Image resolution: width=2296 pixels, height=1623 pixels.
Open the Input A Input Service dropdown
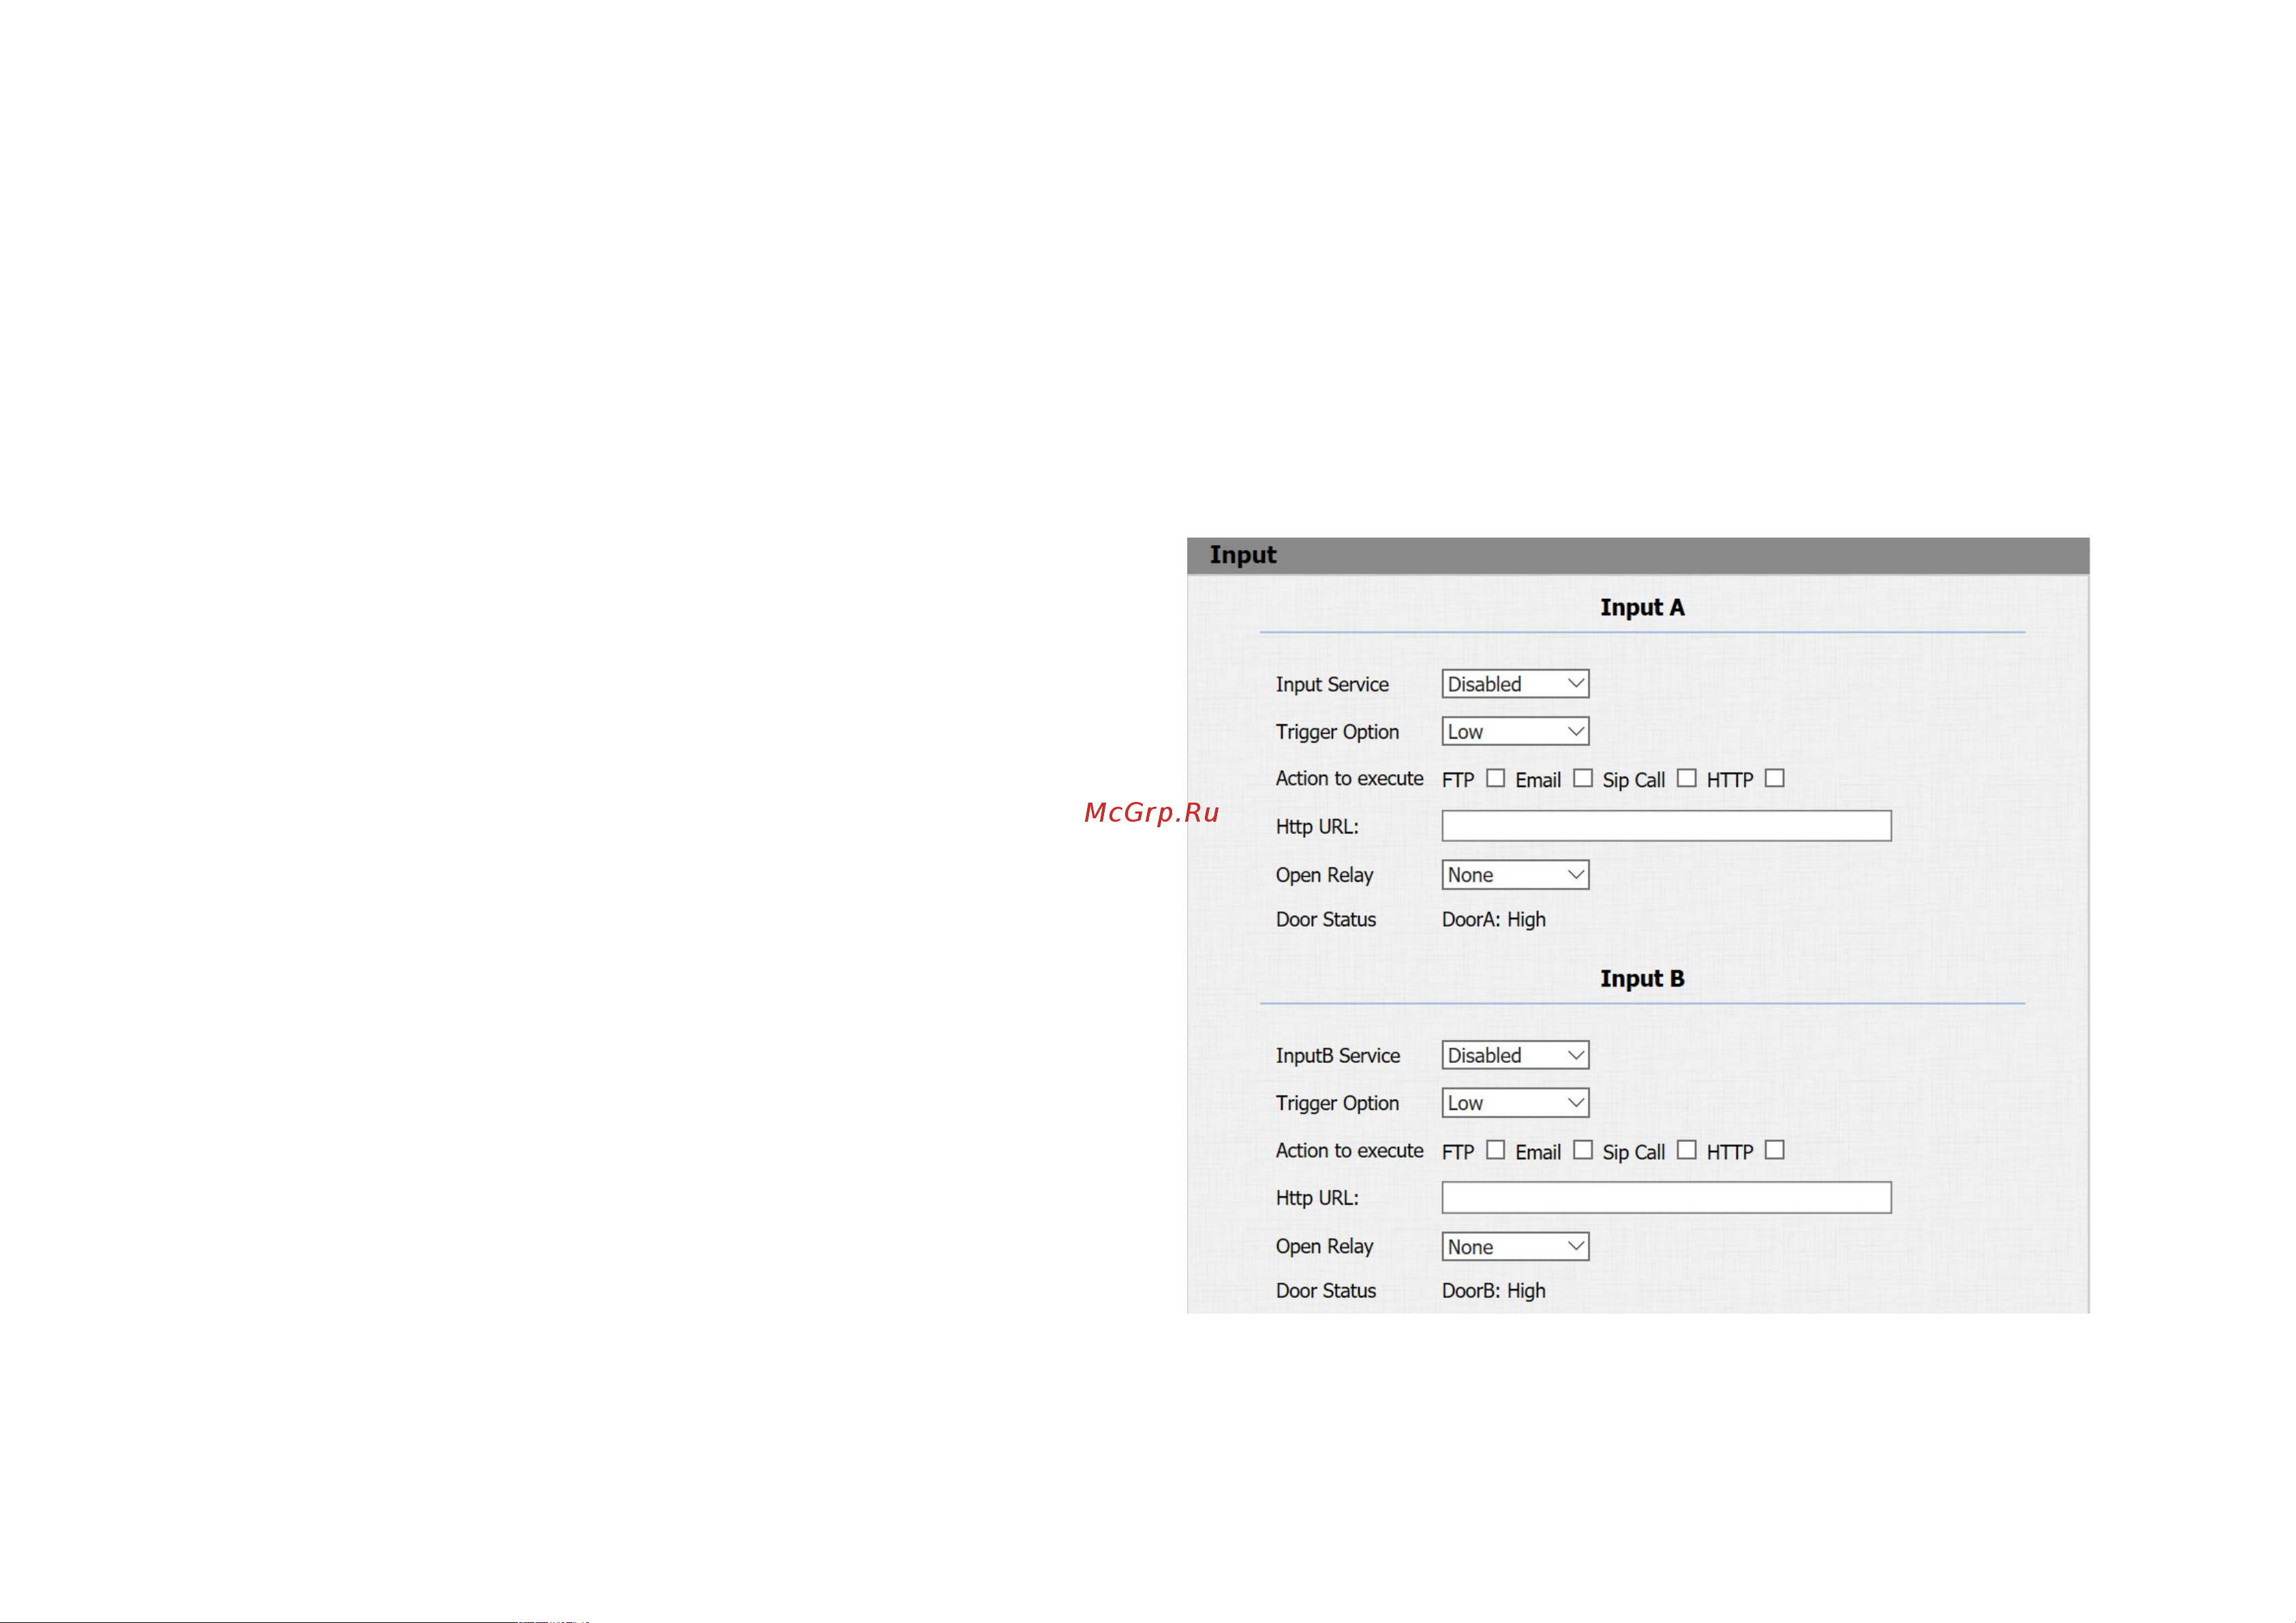pos(1515,684)
